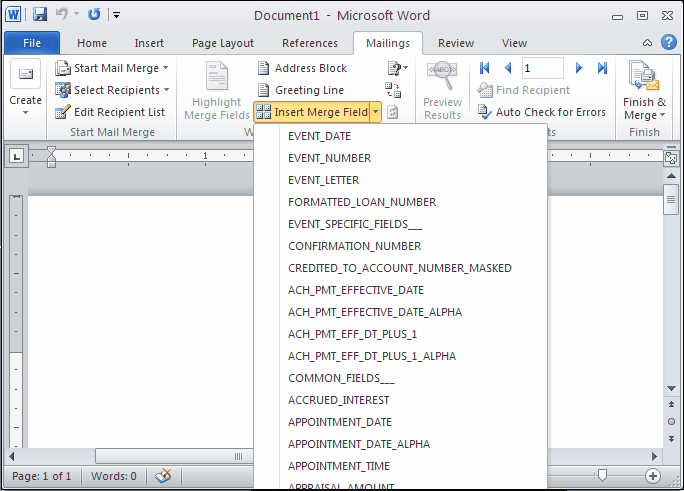Open the File tab
Viewport: 684px width, 491px height.
coord(32,43)
